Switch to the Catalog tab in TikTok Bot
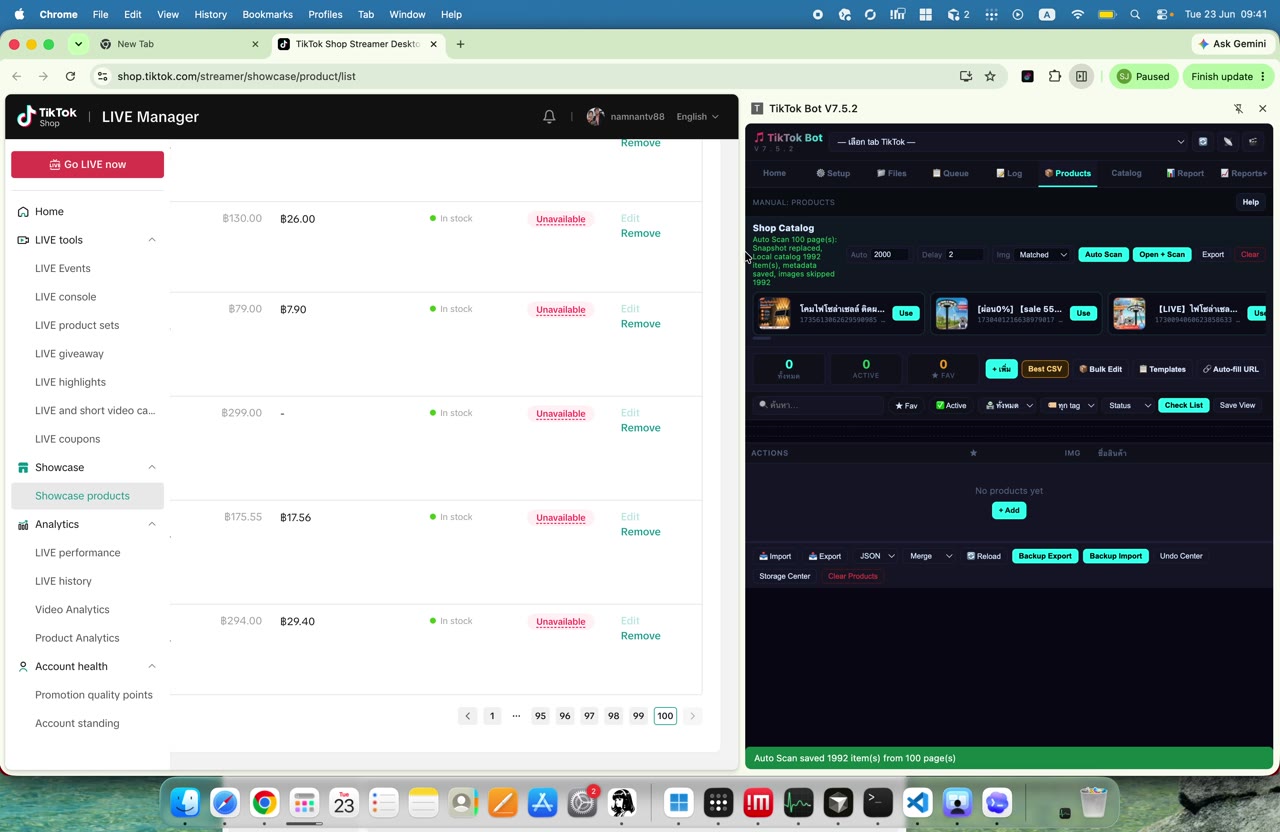This screenshot has width=1280, height=832. [x=1126, y=173]
